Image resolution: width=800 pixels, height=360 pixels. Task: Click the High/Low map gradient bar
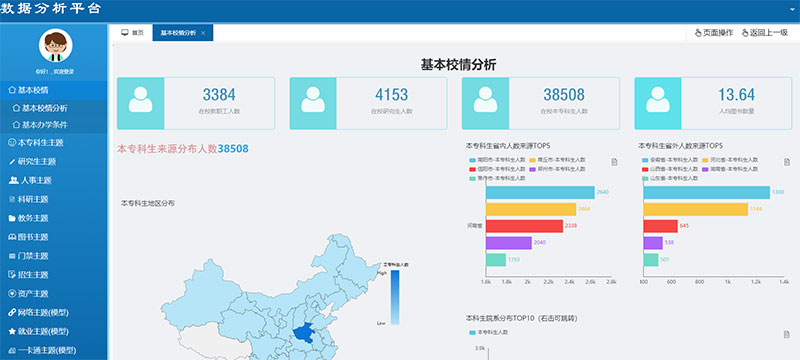pos(395,297)
